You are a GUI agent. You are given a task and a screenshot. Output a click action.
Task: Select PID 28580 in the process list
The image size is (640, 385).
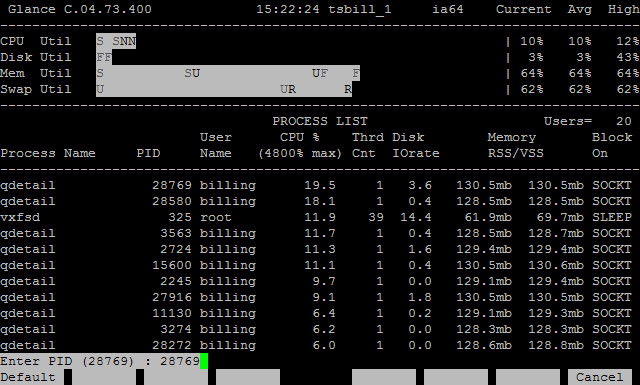click(172, 201)
